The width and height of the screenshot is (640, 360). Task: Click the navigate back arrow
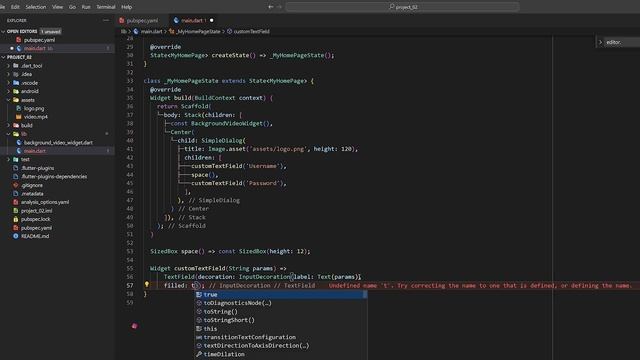[x=271, y=7]
